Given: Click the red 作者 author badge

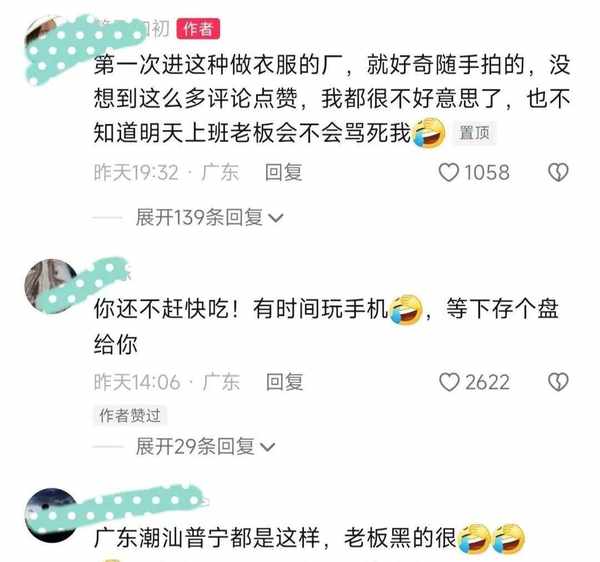Looking at the screenshot, I should [x=198, y=29].
